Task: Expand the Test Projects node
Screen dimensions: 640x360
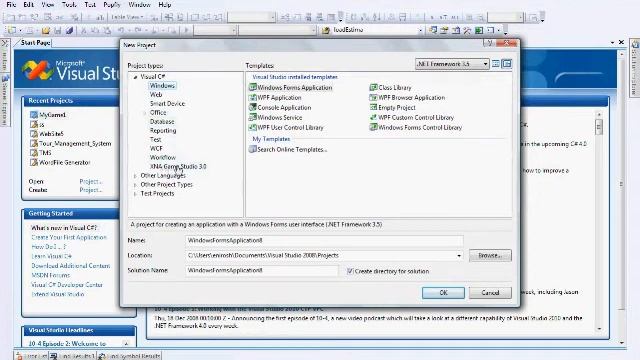Action: point(135,193)
